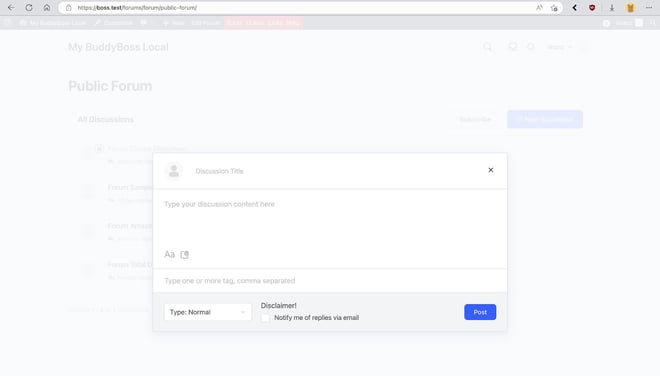This screenshot has height=376, width=660.
Task: View site info lock icon in address bar
Action: [x=69, y=8]
